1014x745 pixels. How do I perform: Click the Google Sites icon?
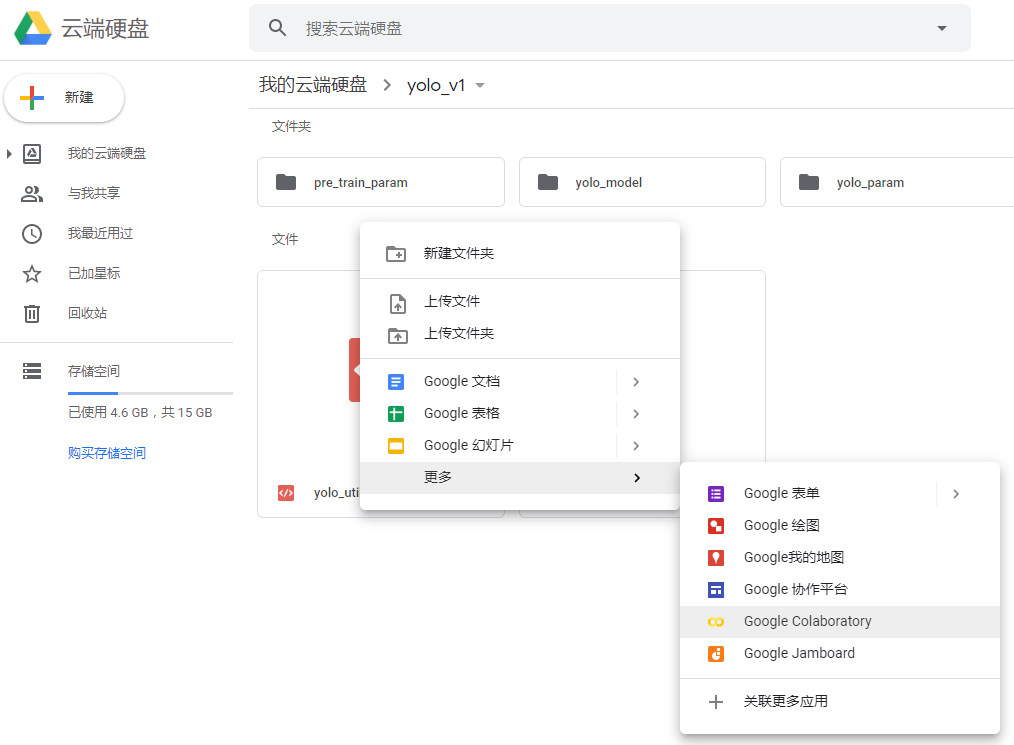pos(716,590)
